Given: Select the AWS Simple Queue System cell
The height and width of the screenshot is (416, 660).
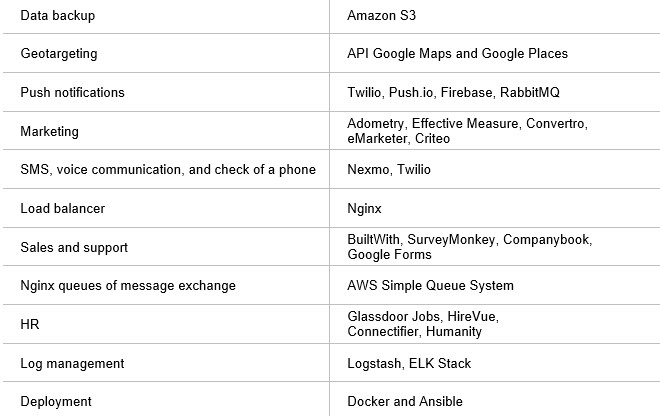Looking at the screenshot, I should (x=430, y=285).
